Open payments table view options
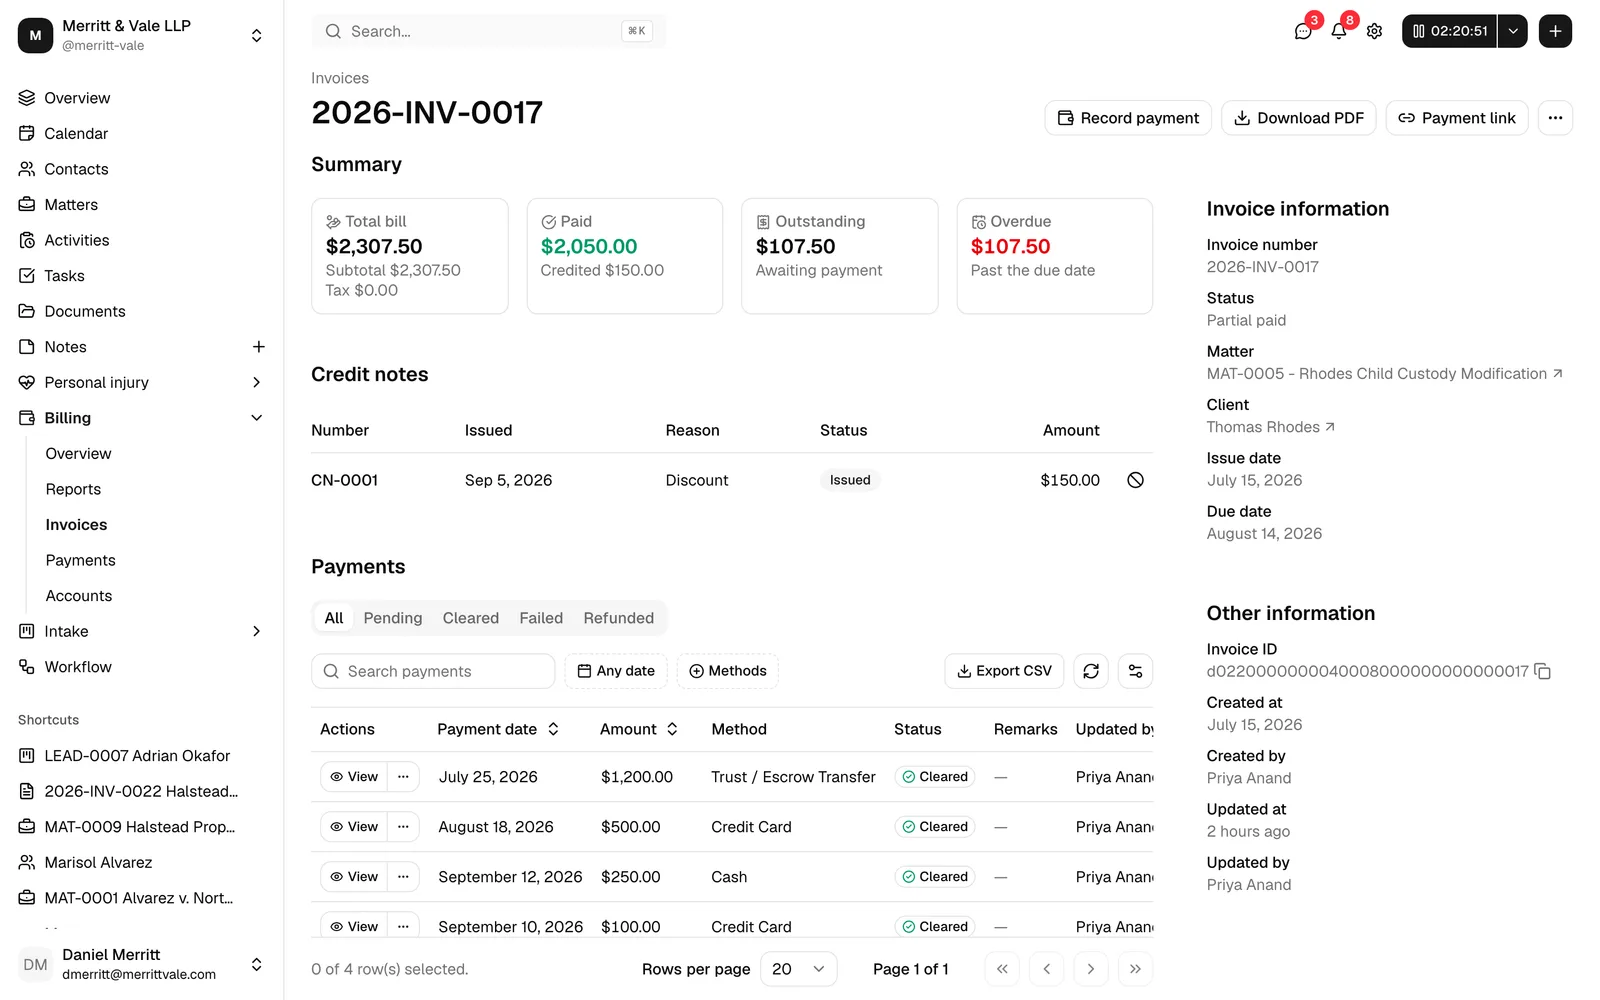 point(1135,671)
